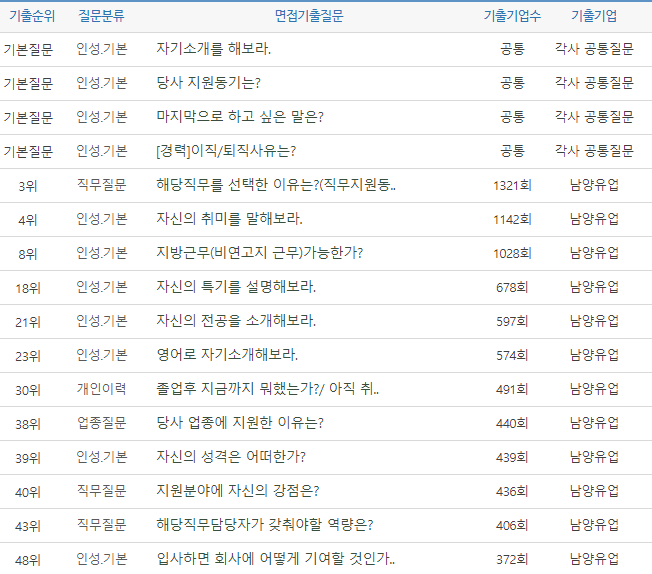Click rank cell '8위'
Screen dimensions: 652x574
[x=28, y=254]
